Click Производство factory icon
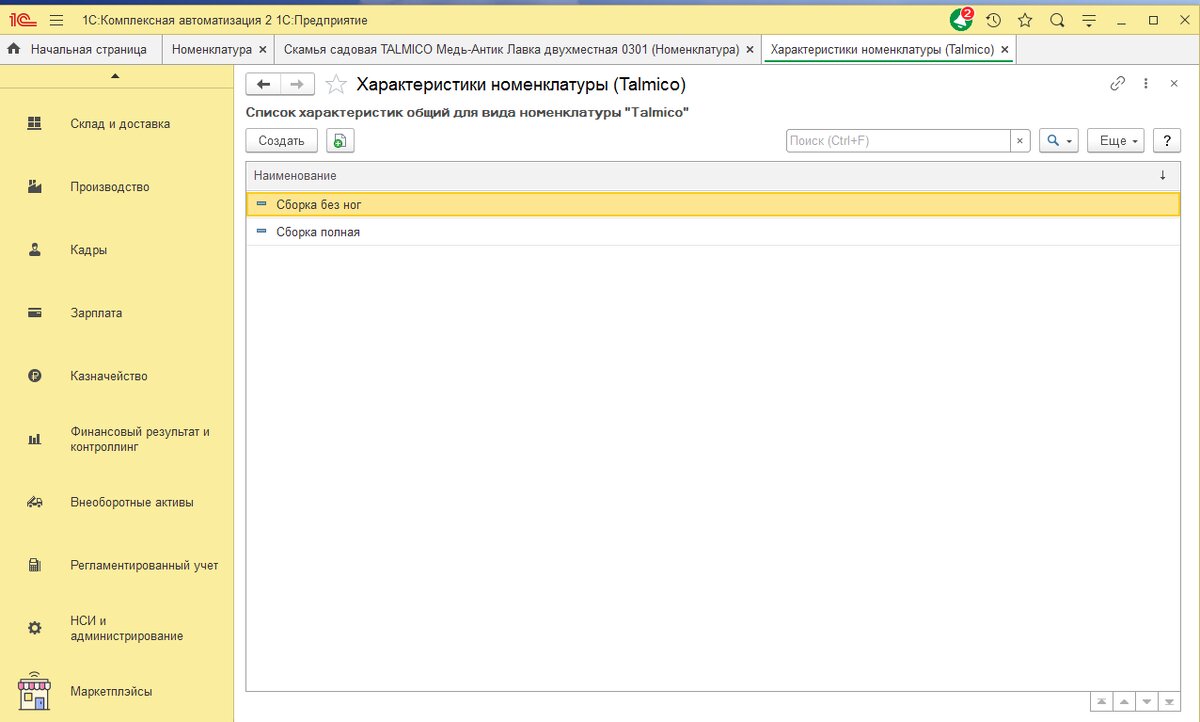 (x=35, y=186)
